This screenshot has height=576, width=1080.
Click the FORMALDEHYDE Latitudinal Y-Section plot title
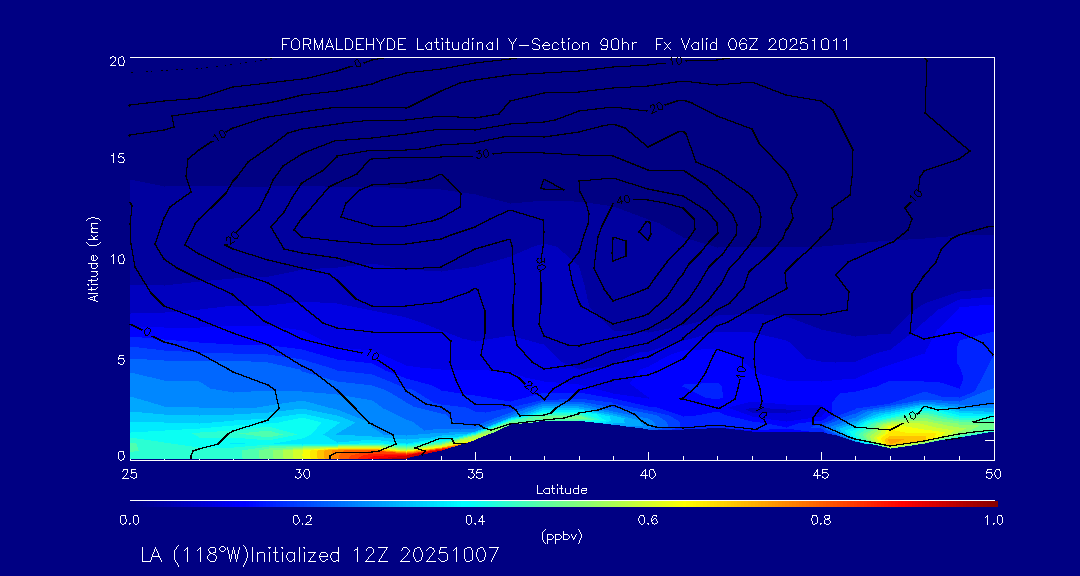[x=565, y=45]
